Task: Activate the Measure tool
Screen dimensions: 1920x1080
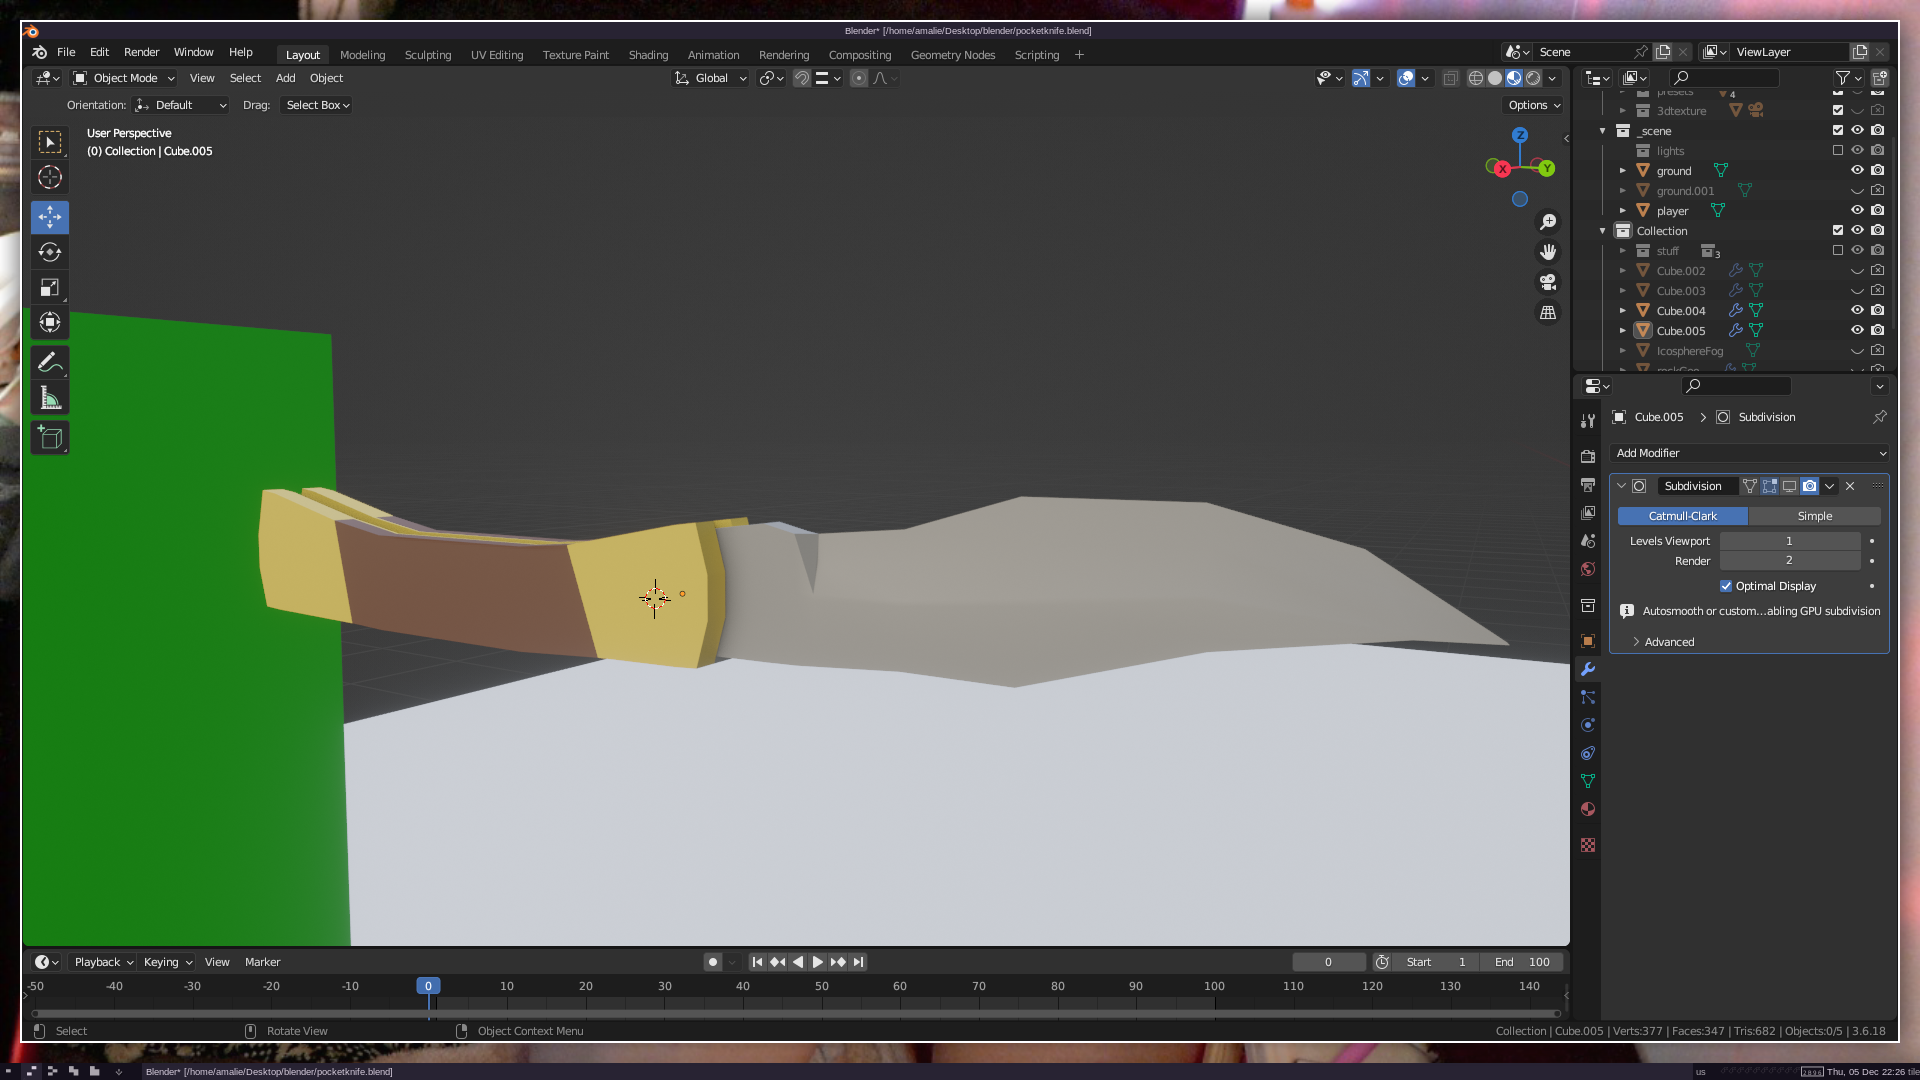Action: pos(50,399)
